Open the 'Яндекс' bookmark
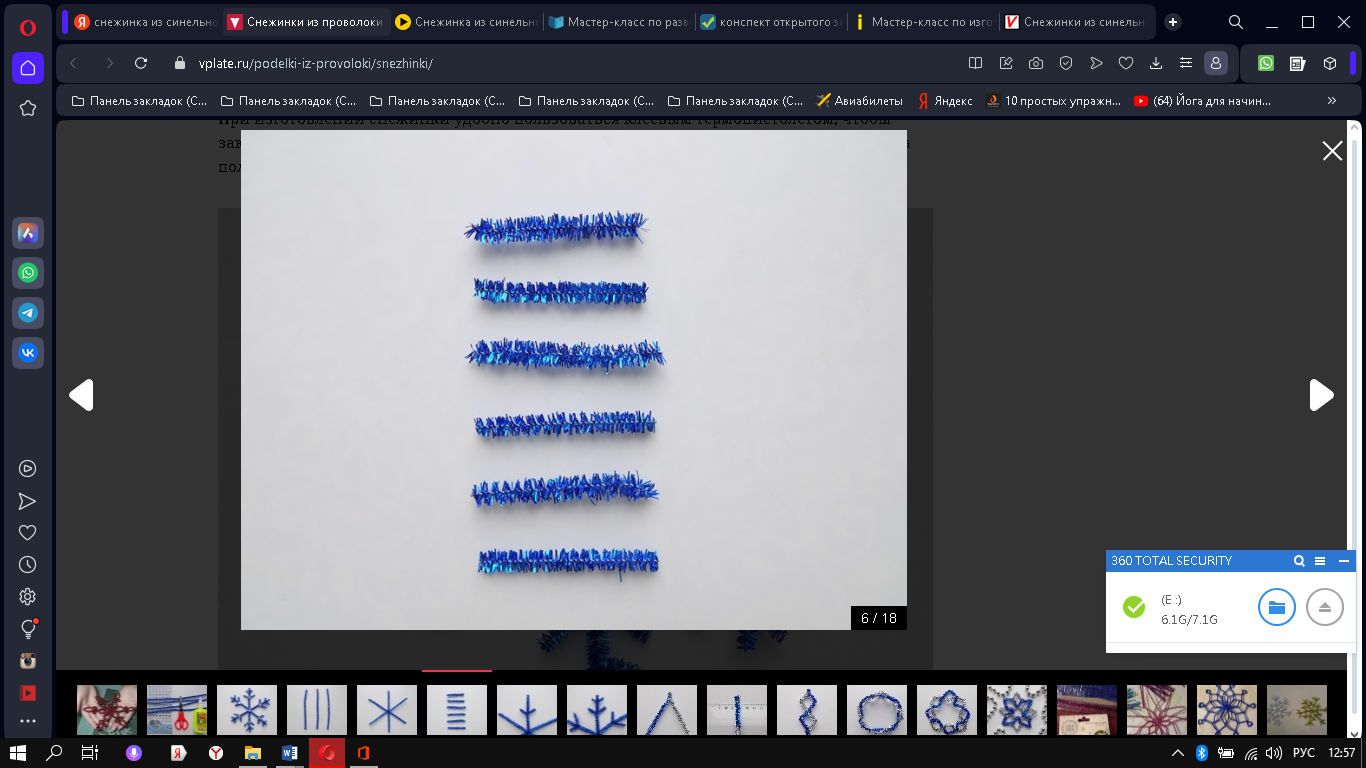This screenshot has width=1366, height=768. [x=945, y=101]
